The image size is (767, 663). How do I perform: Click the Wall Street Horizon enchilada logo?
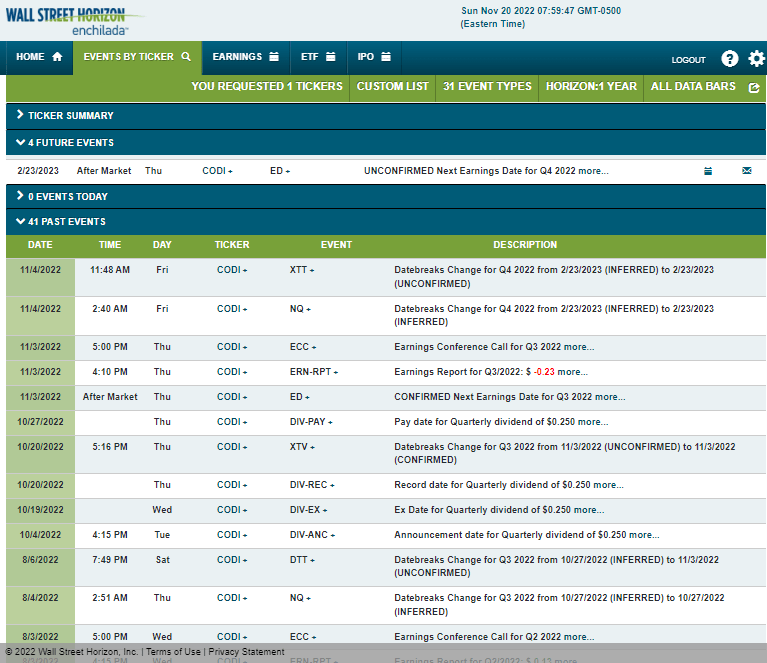70,19
